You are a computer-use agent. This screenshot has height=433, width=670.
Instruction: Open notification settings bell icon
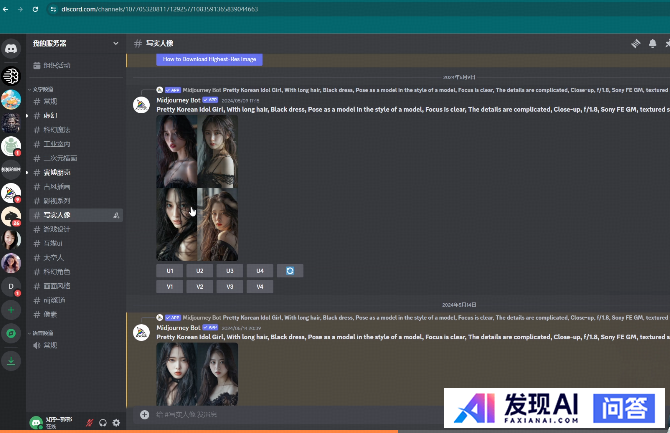pyautogui.click(x=653, y=44)
